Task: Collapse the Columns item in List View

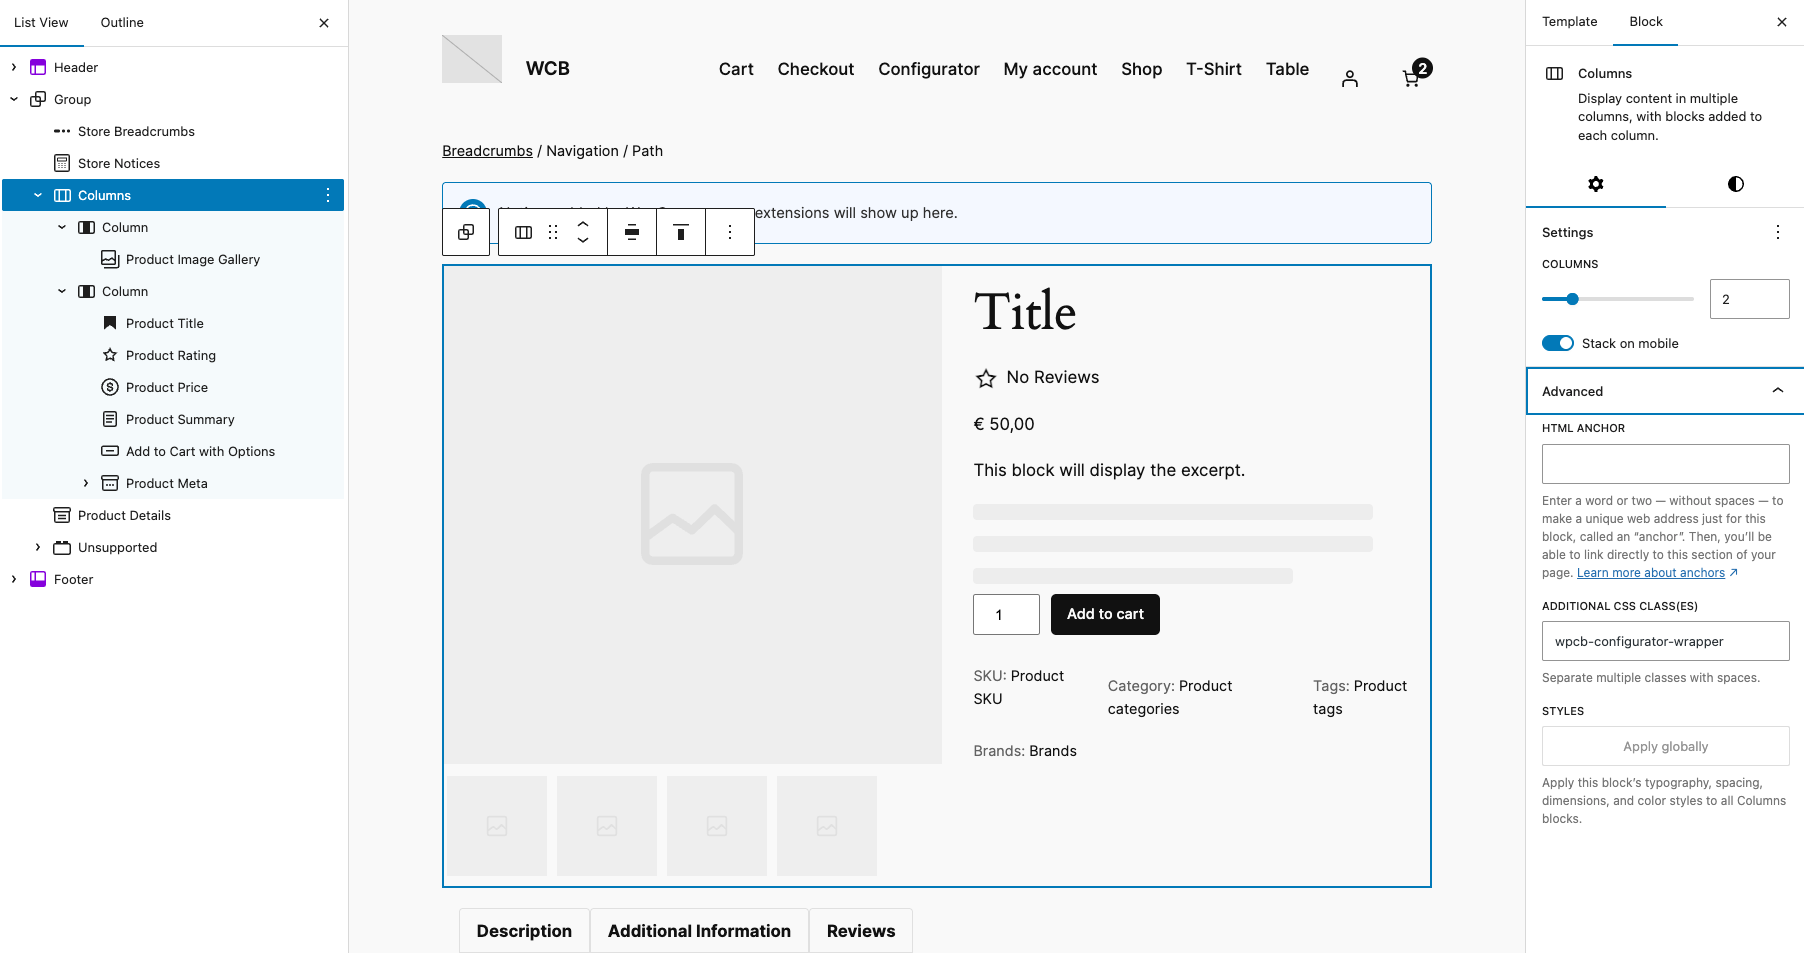Action: [38, 195]
